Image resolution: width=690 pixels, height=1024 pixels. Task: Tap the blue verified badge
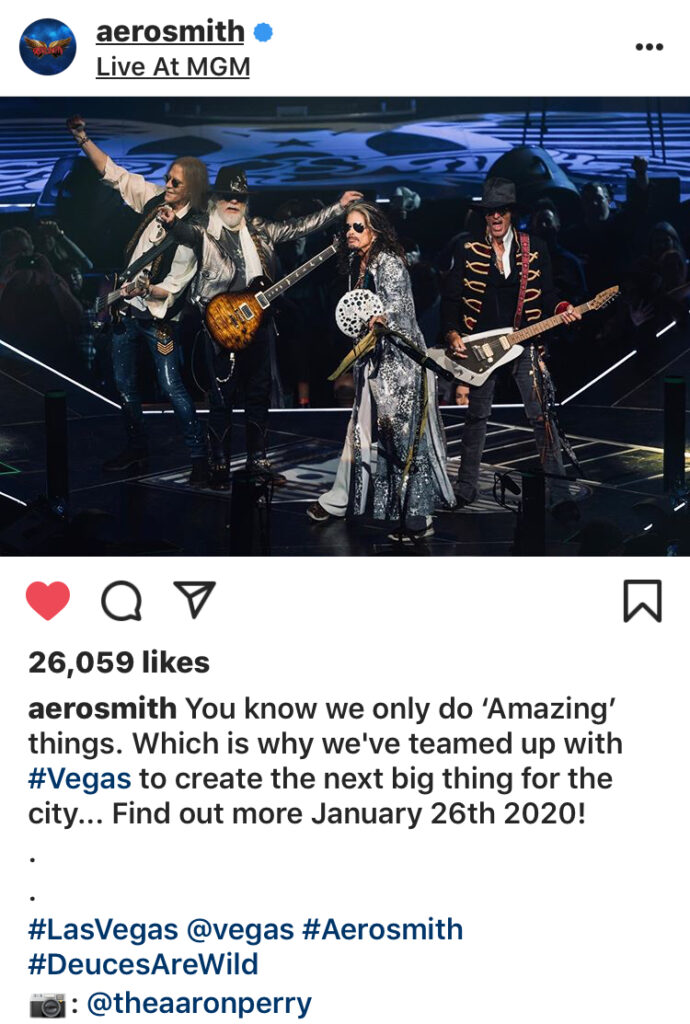[x=263, y=31]
